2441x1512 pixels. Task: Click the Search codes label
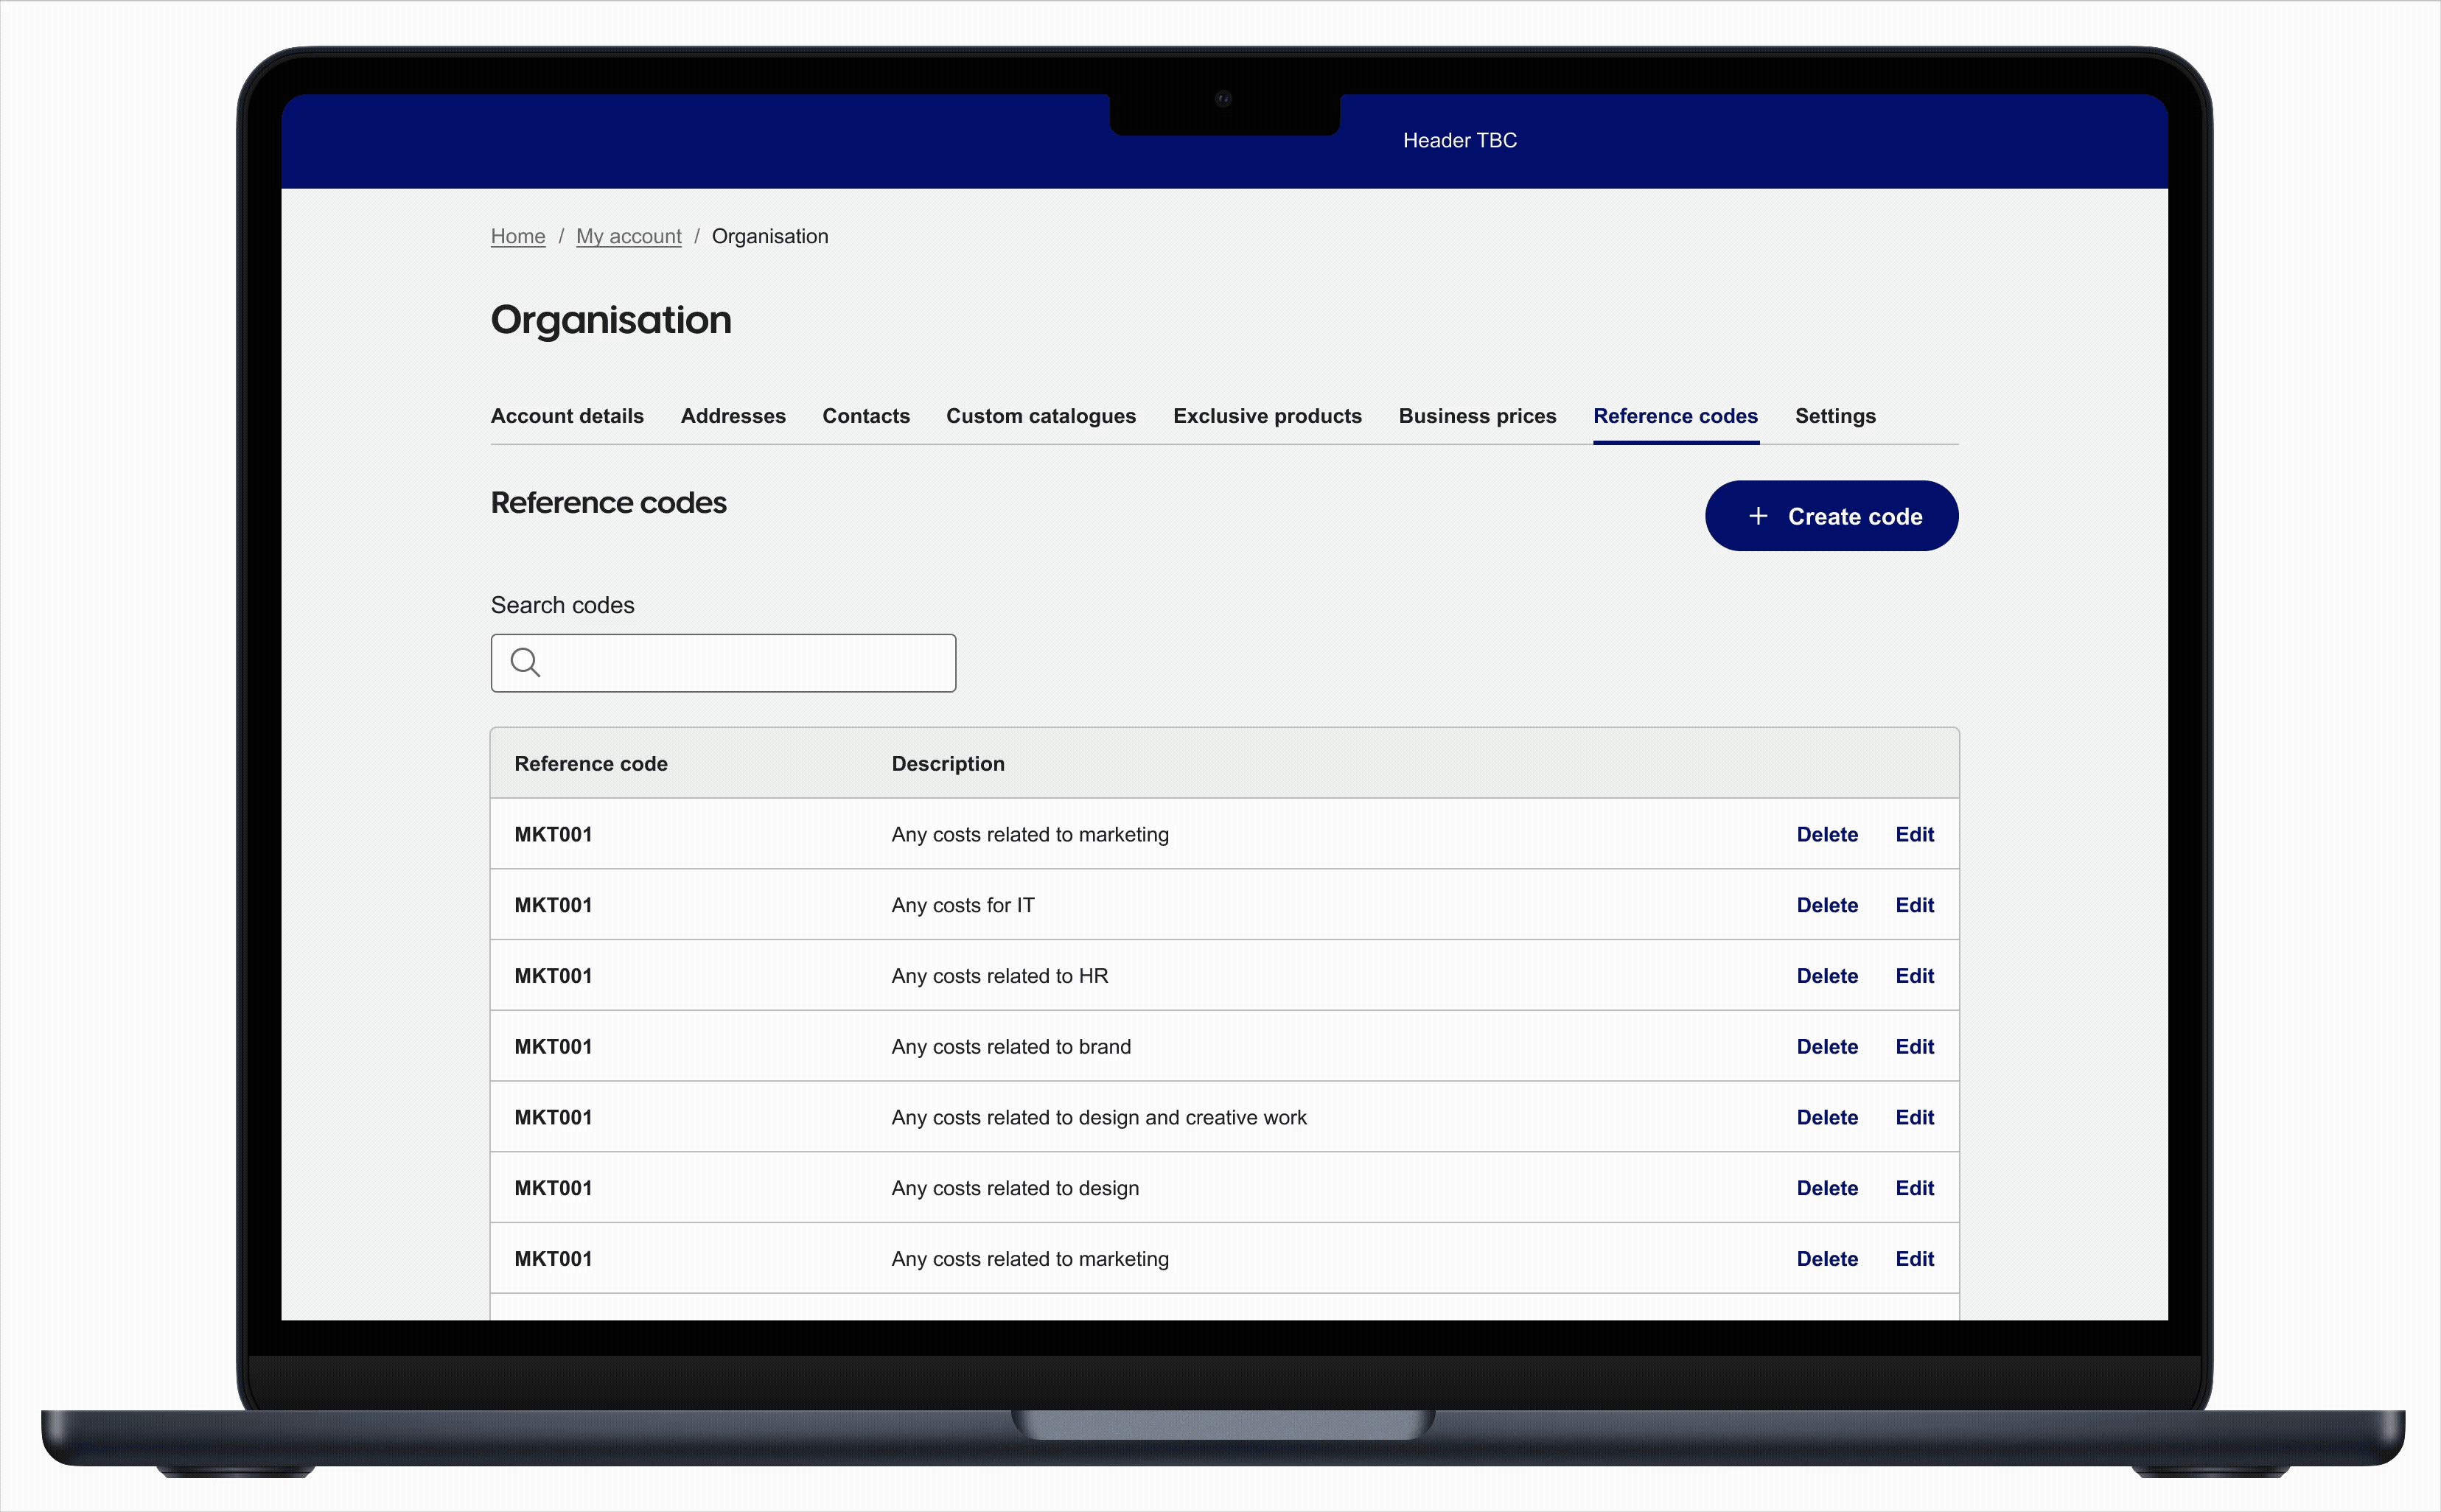[562, 605]
